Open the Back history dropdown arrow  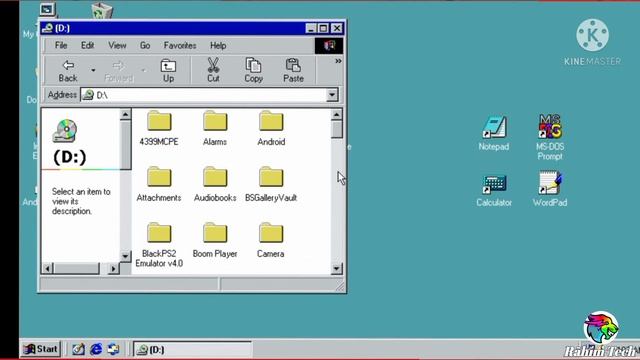[x=93, y=71]
